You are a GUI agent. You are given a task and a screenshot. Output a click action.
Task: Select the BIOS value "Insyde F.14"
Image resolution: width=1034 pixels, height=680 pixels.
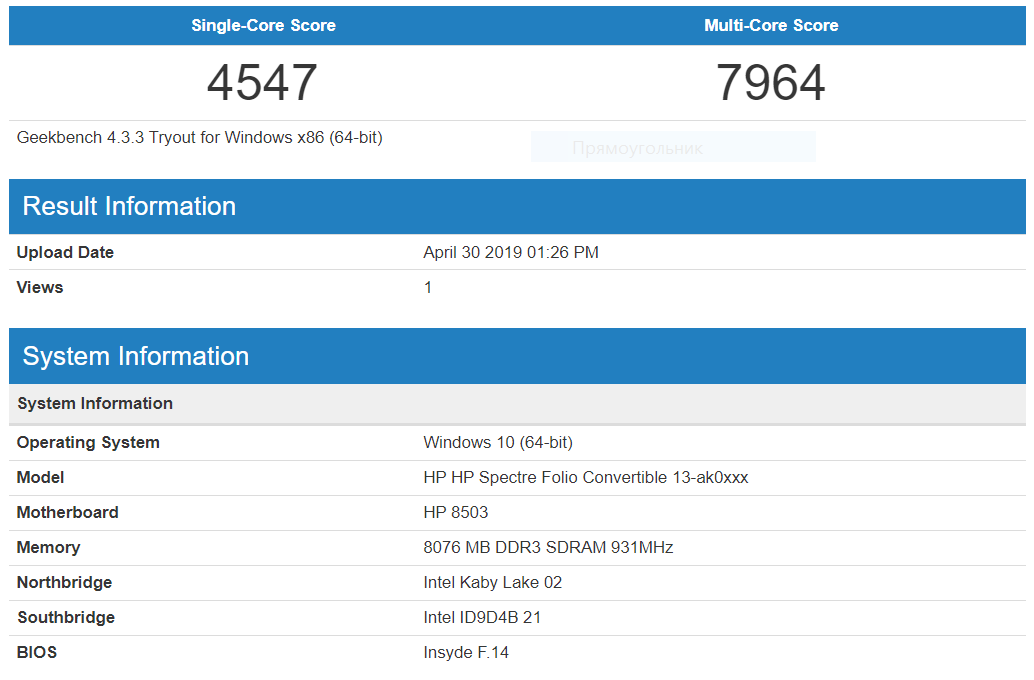click(x=466, y=652)
